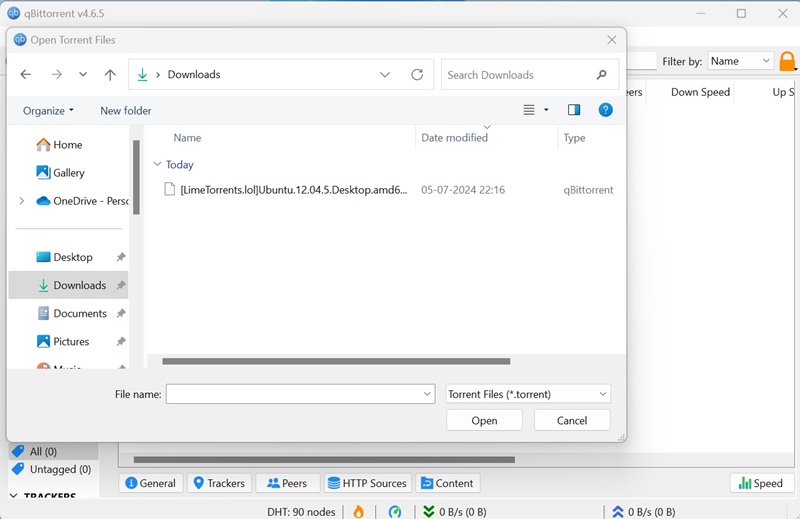Change view layout with list view icon
Screen dimensions: 800x519
(529, 110)
